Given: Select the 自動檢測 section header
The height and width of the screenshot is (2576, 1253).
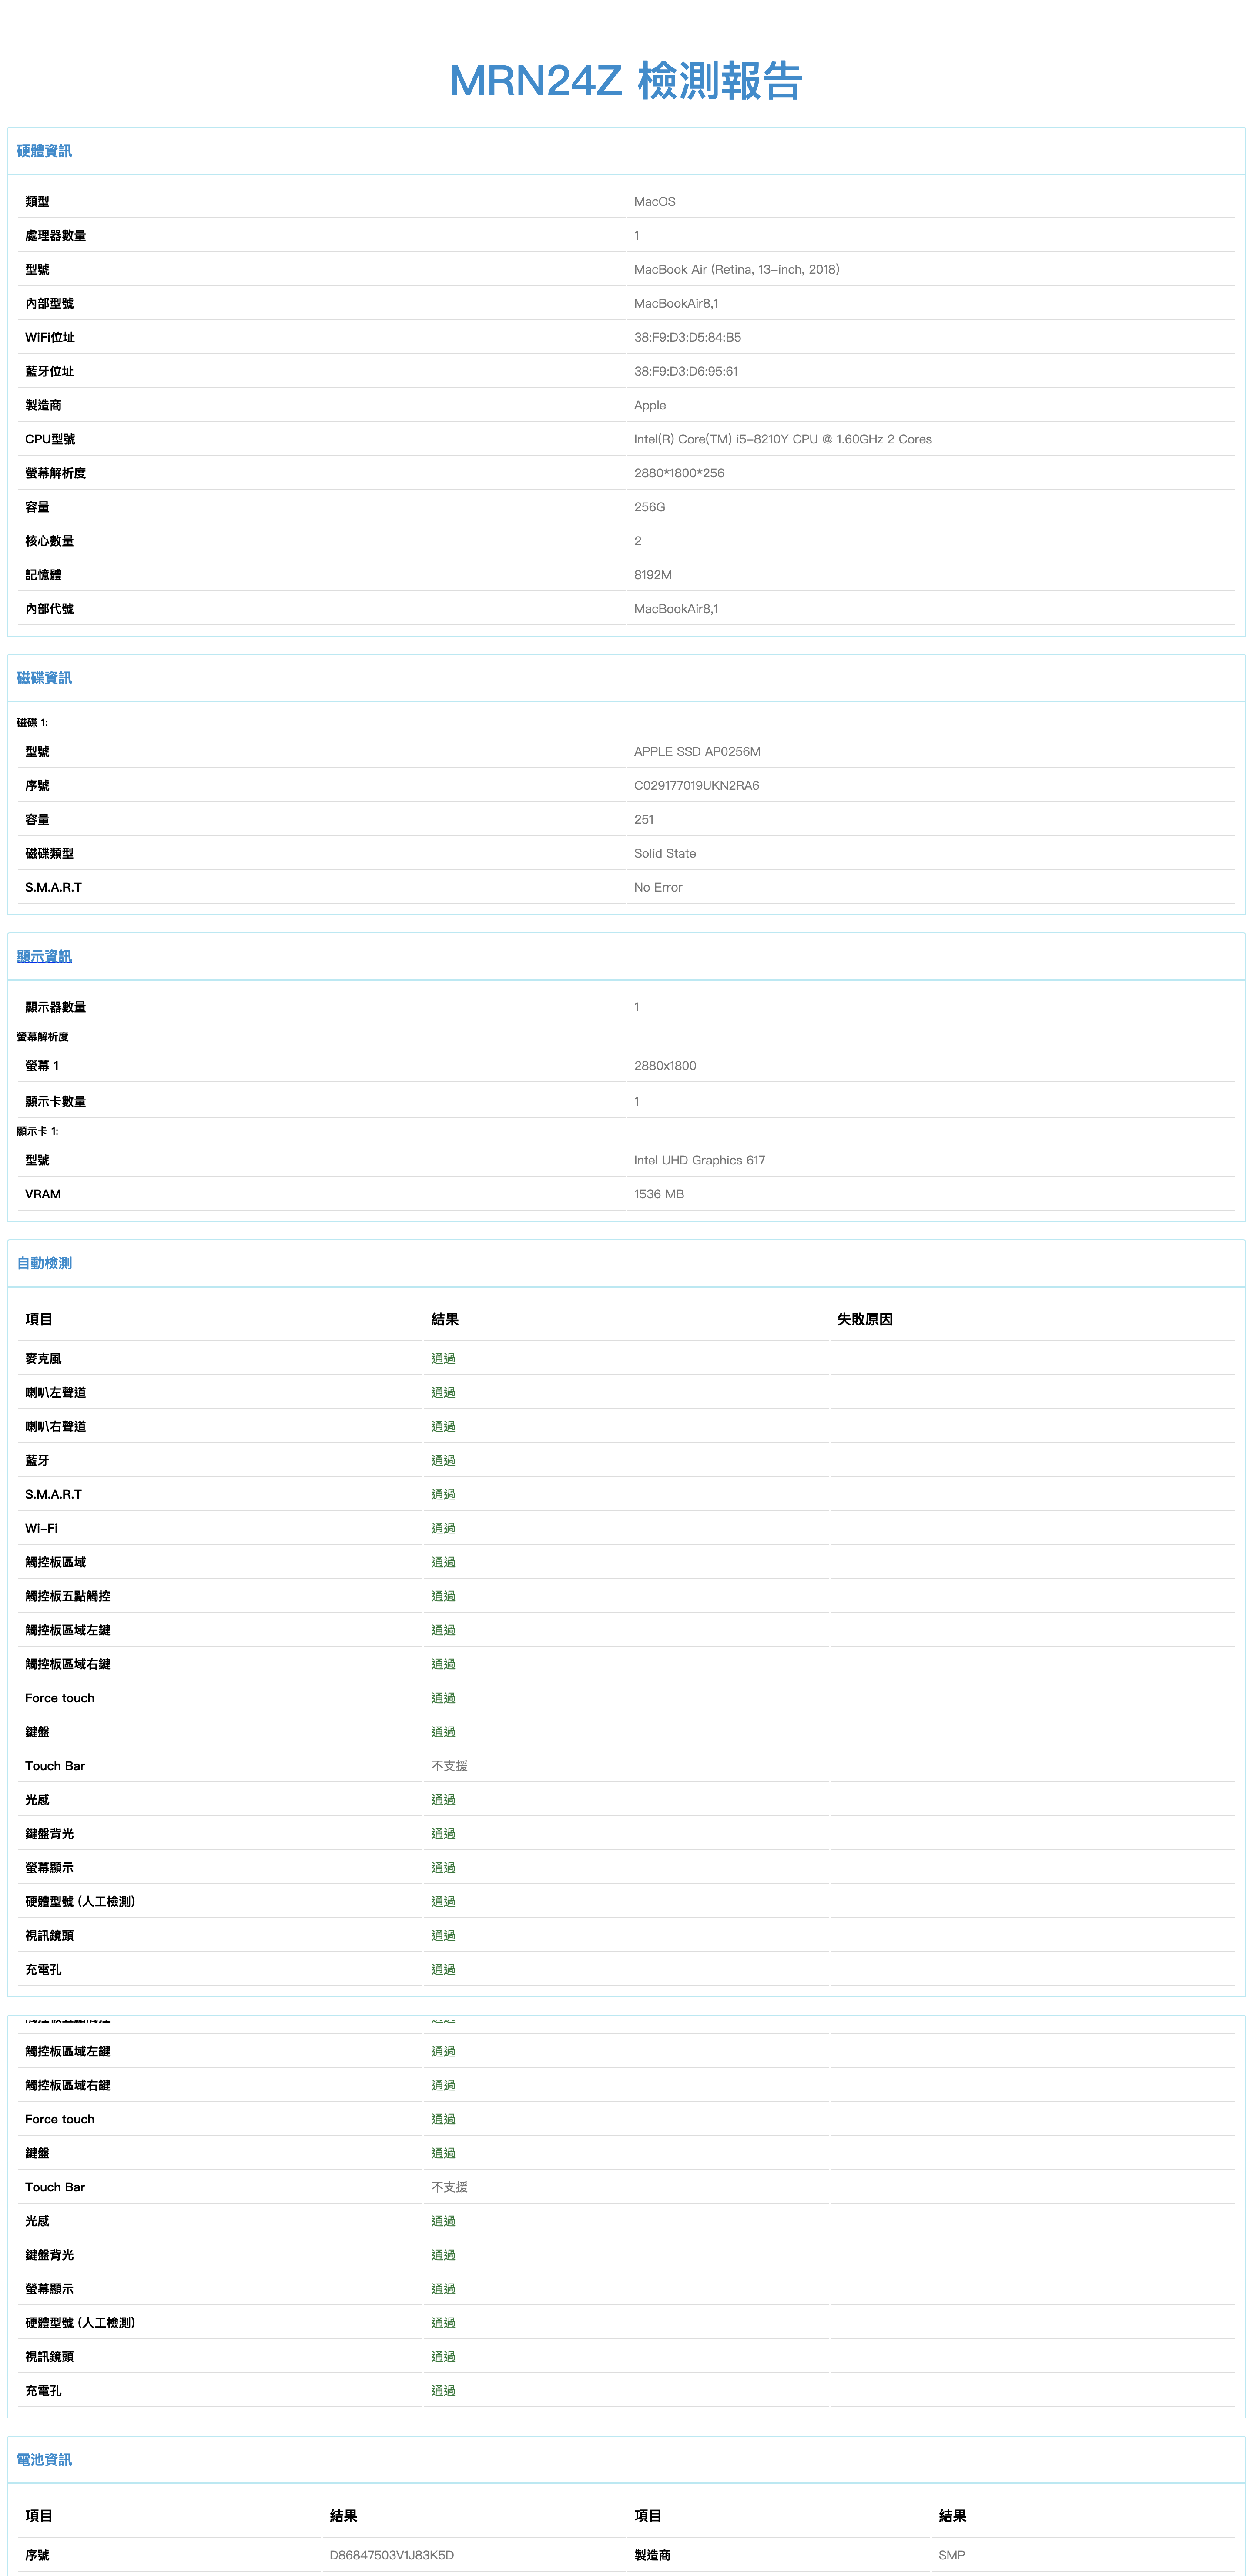Looking at the screenshot, I should 44,1263.
